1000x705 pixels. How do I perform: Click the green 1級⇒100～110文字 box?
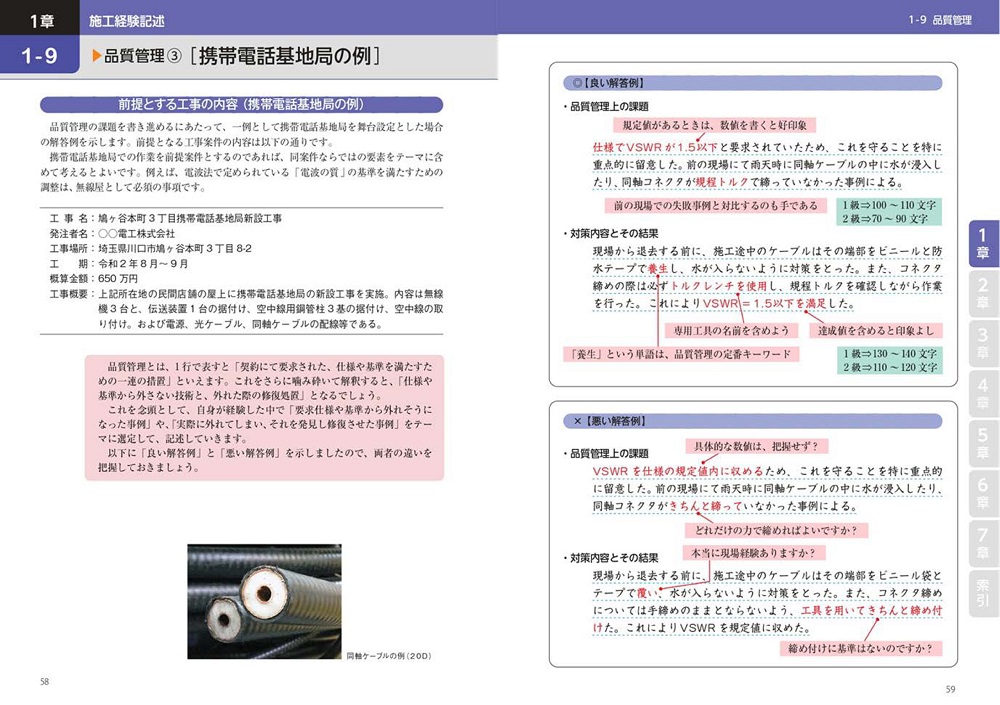(887, 211)
